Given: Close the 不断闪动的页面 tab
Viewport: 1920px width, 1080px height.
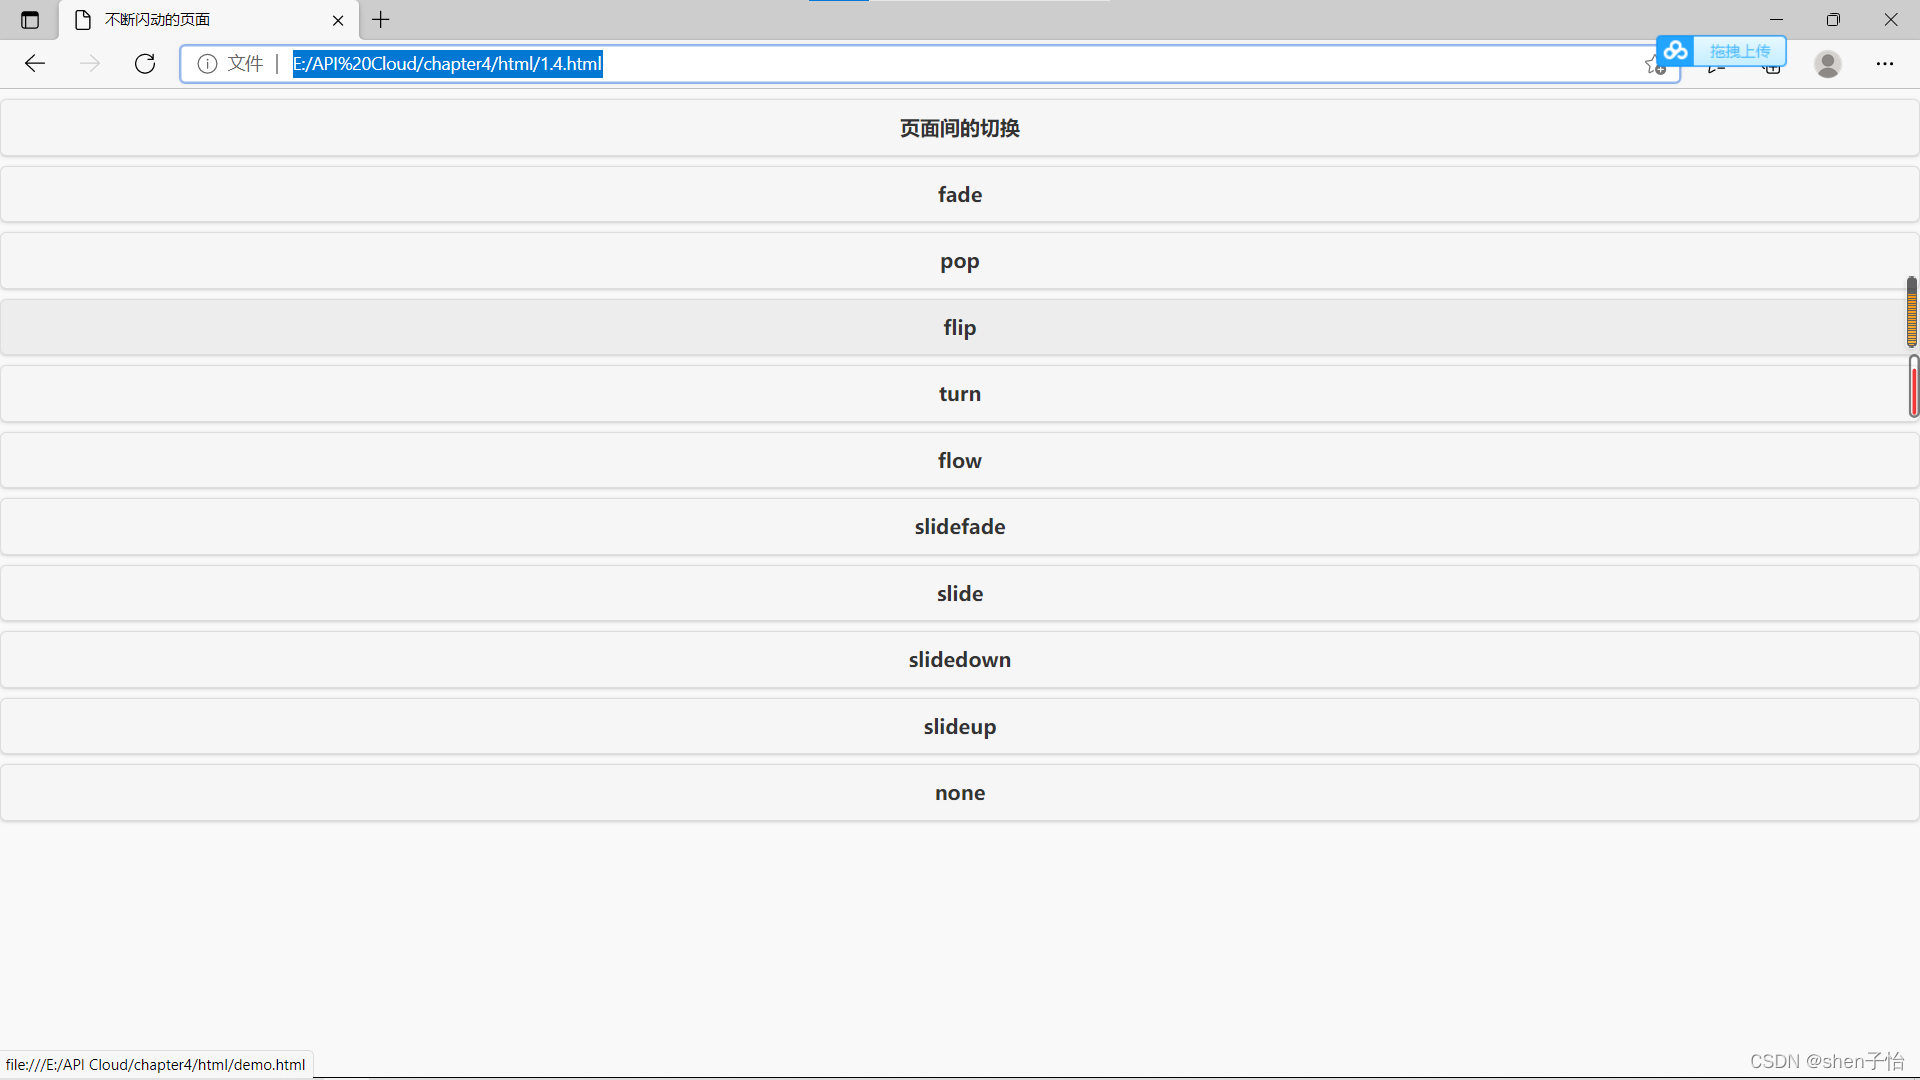Looking at the screenshot, I should (x=338, y=20).
